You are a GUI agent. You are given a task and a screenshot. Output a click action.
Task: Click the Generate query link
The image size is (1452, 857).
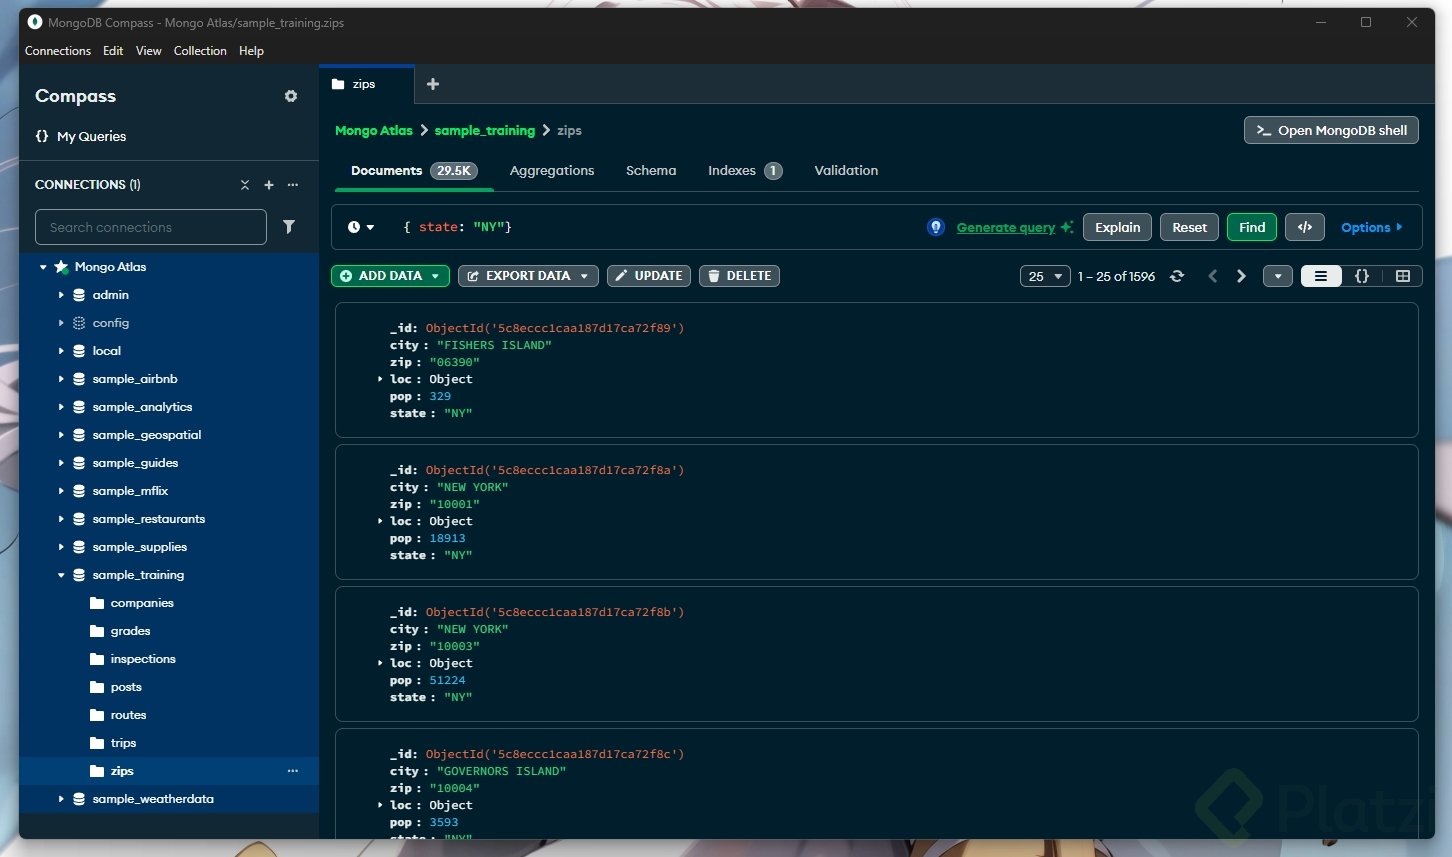point(1005,227)
